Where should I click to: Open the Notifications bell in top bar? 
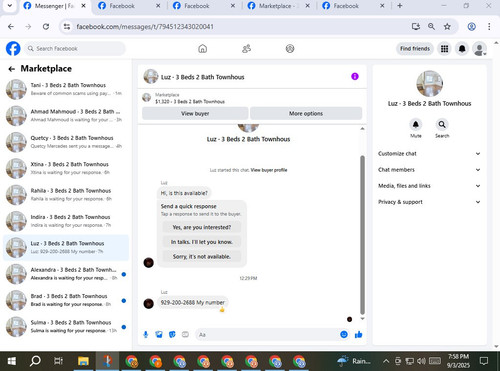(x=462, y=49)
